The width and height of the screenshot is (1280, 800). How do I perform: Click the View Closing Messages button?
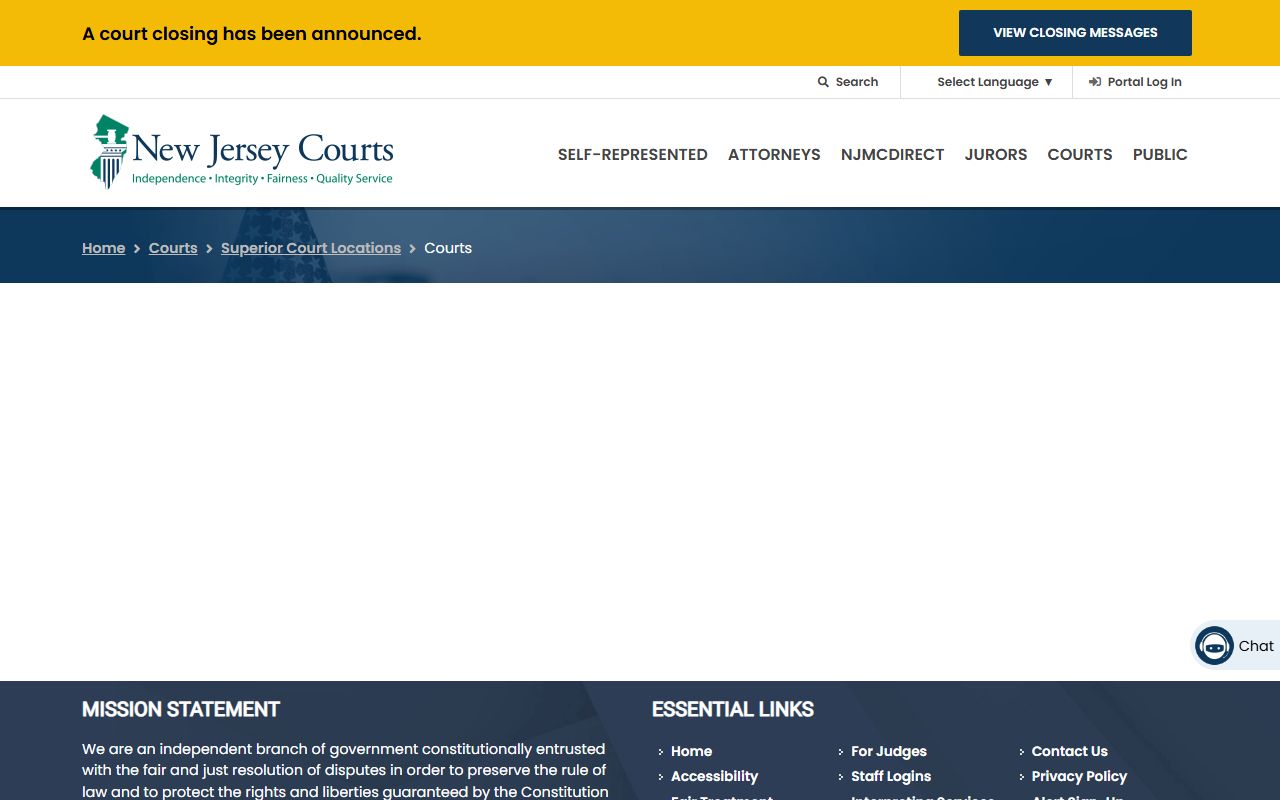click(x=1075, y=33)
